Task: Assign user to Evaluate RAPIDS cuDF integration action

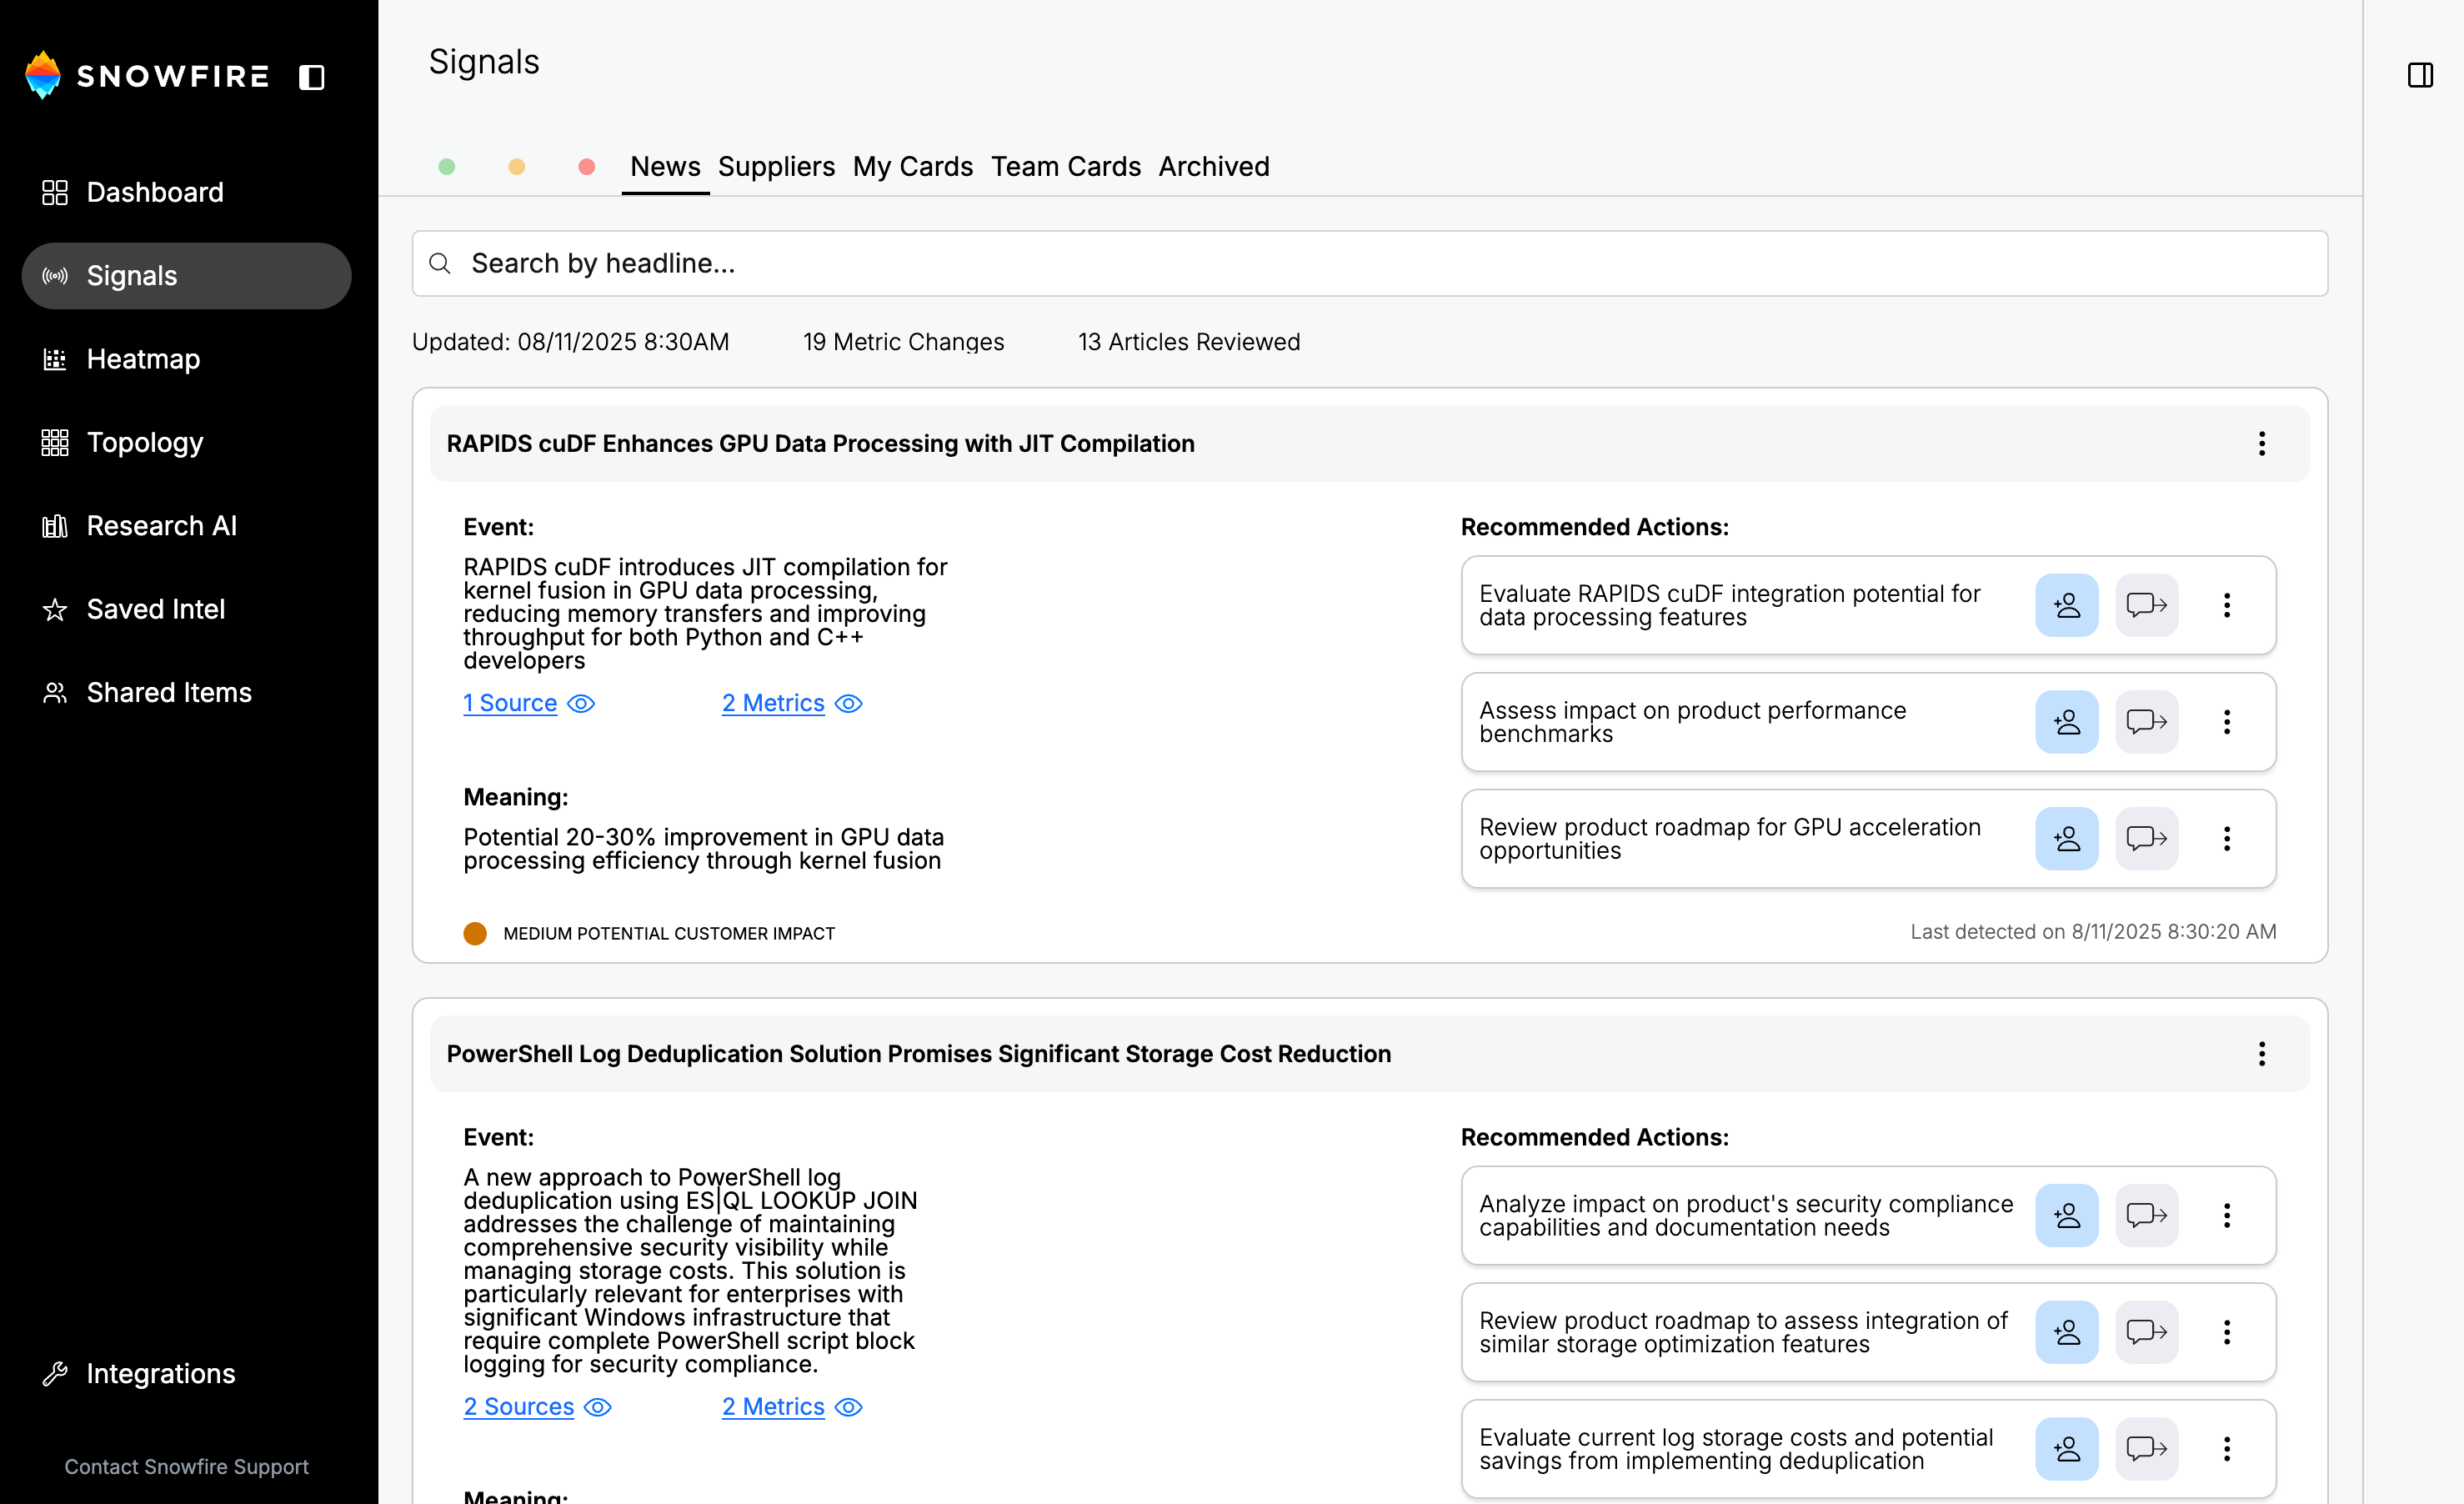Action: 2067,605
